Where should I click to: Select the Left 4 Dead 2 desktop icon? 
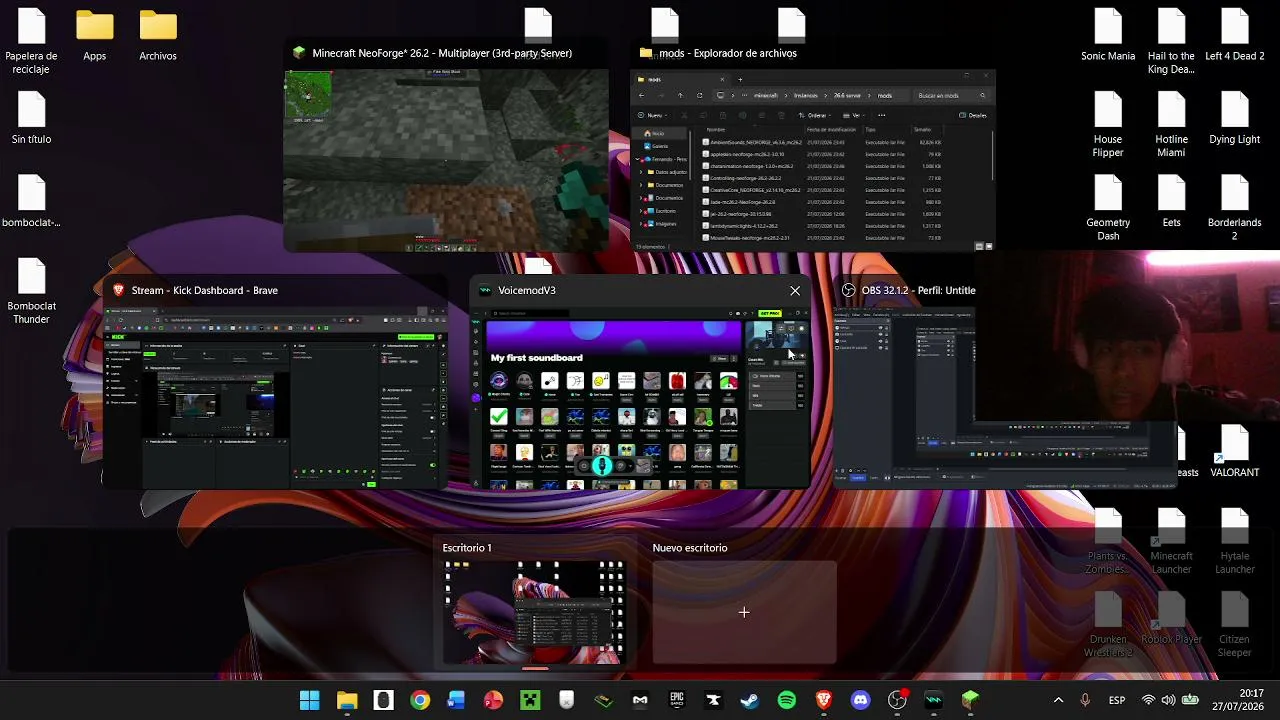click(x=1235, y=37)
